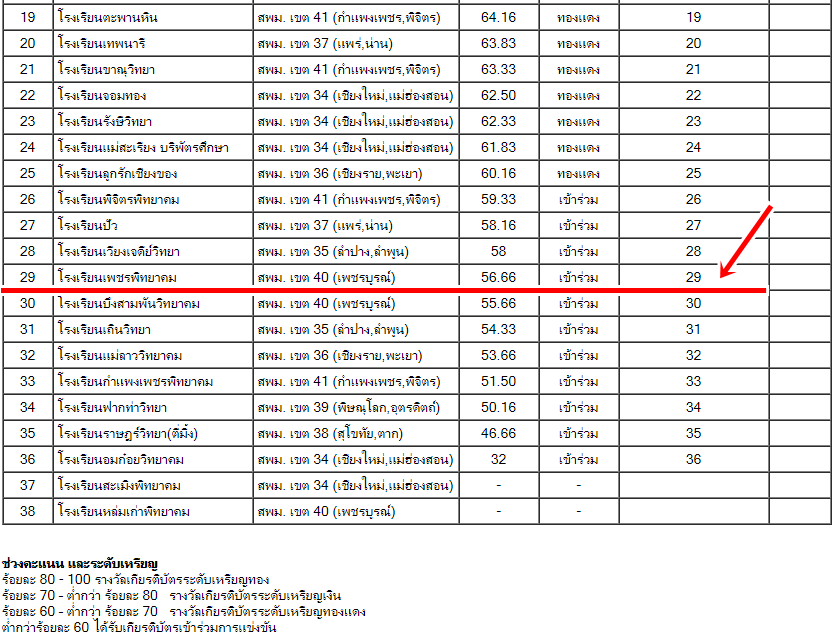The image size is (835, 641).
Task: Select the 59.33 score cell
Action: coord(498,199)
